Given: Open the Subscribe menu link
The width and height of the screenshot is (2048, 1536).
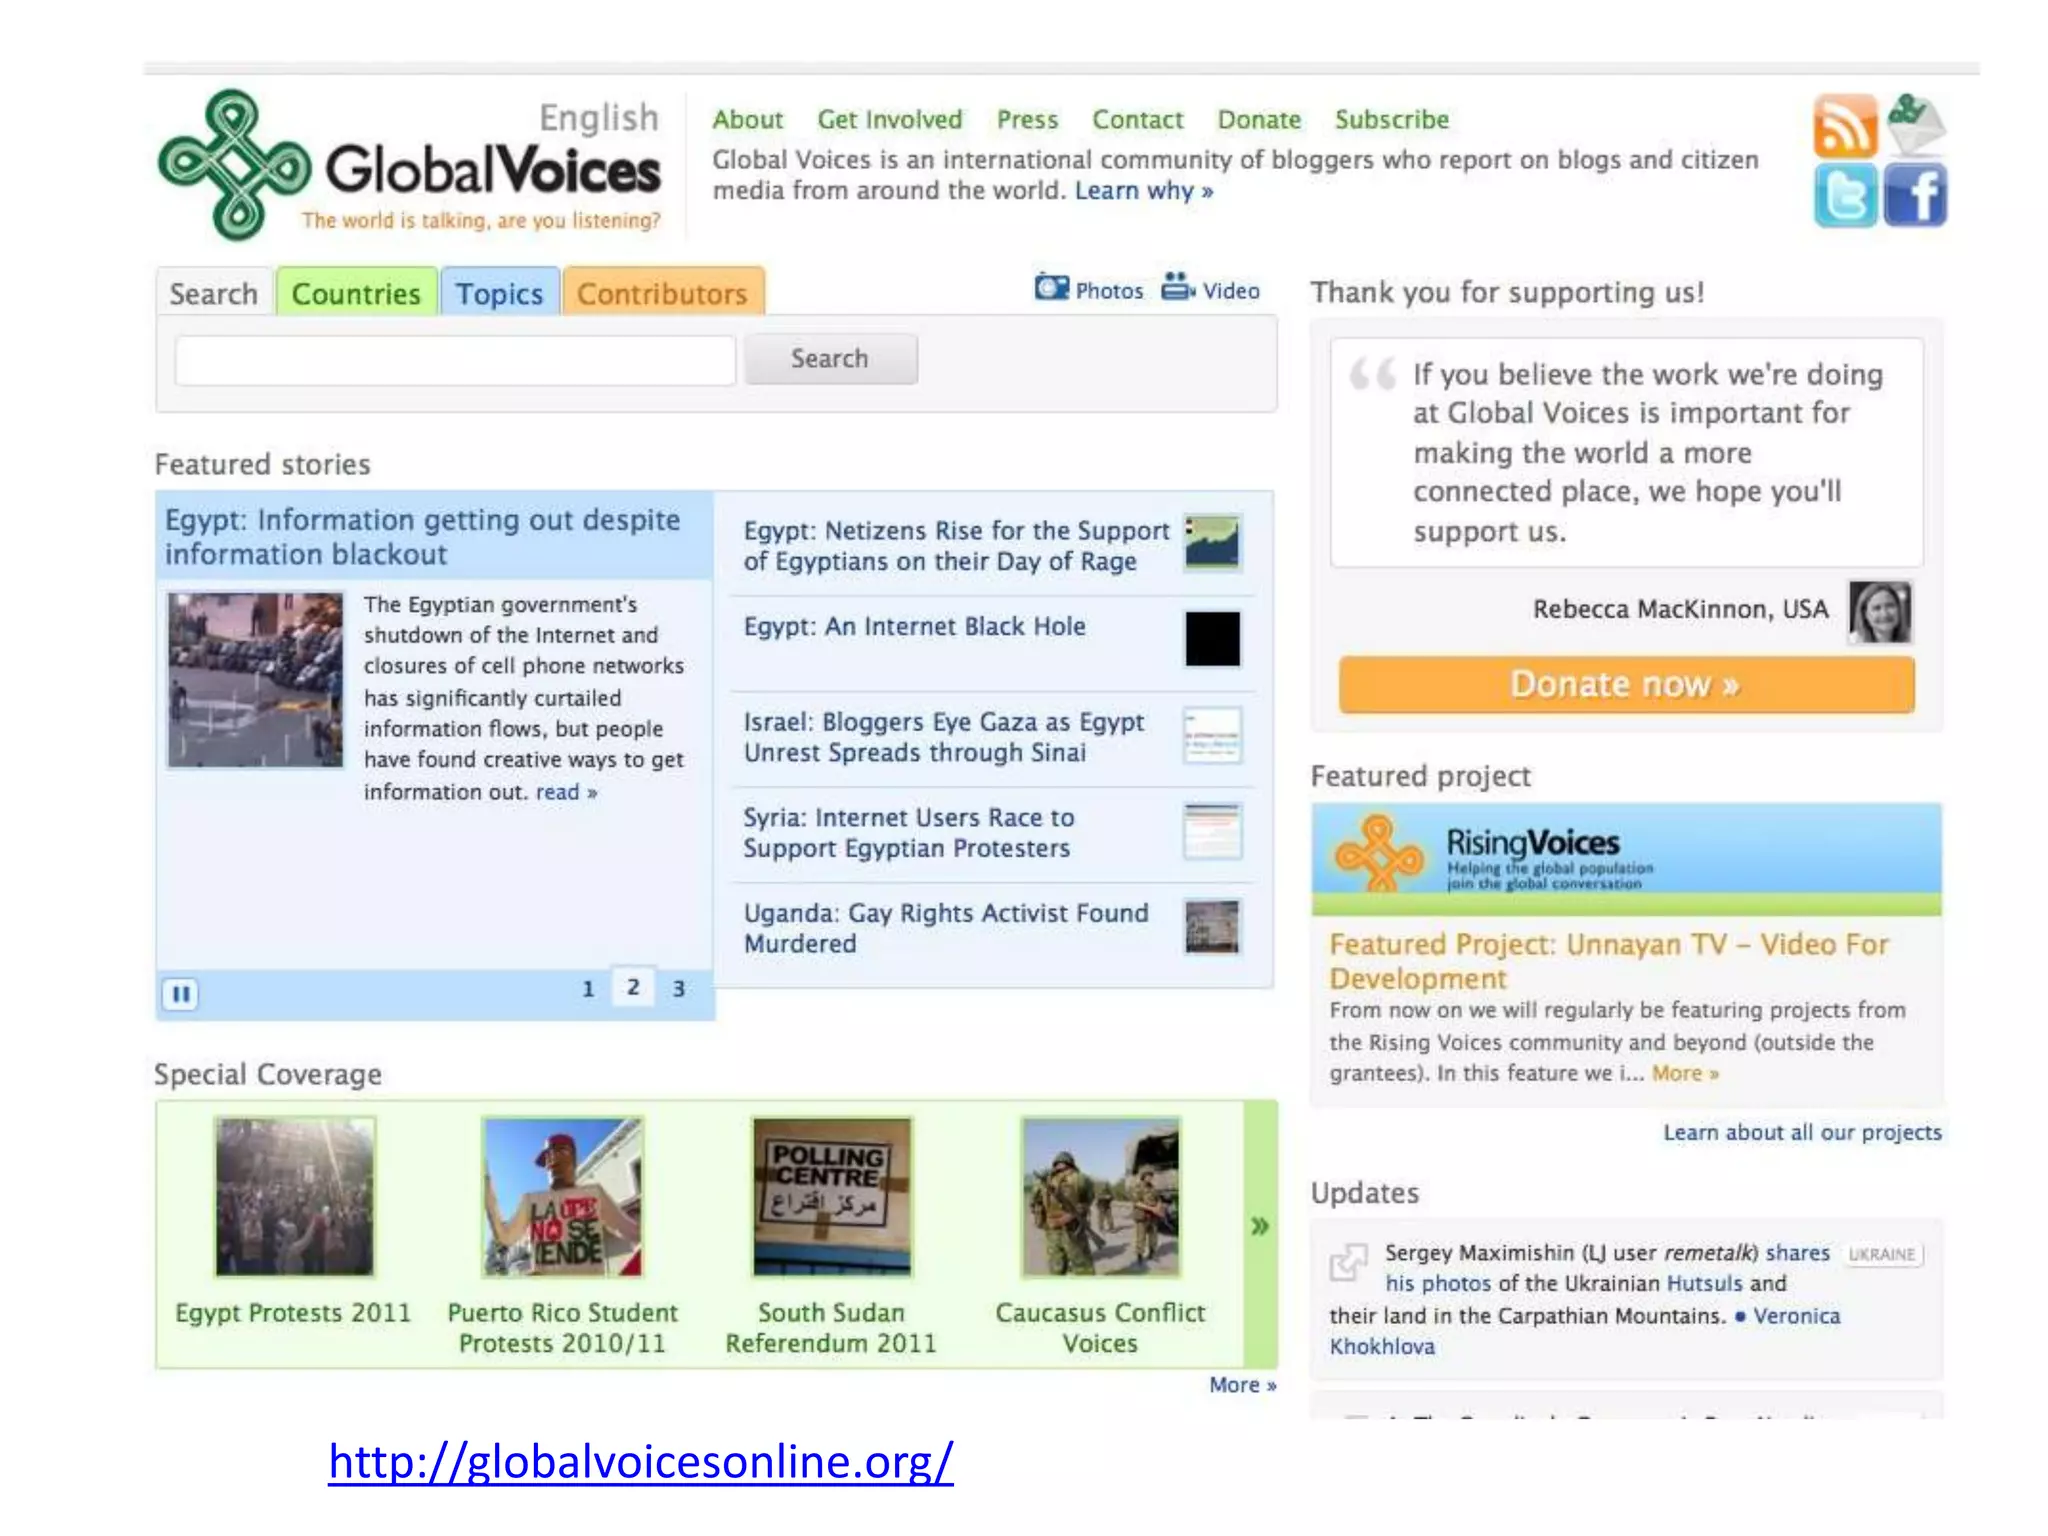Looking at the screenshot, I should coord(1392,120).
